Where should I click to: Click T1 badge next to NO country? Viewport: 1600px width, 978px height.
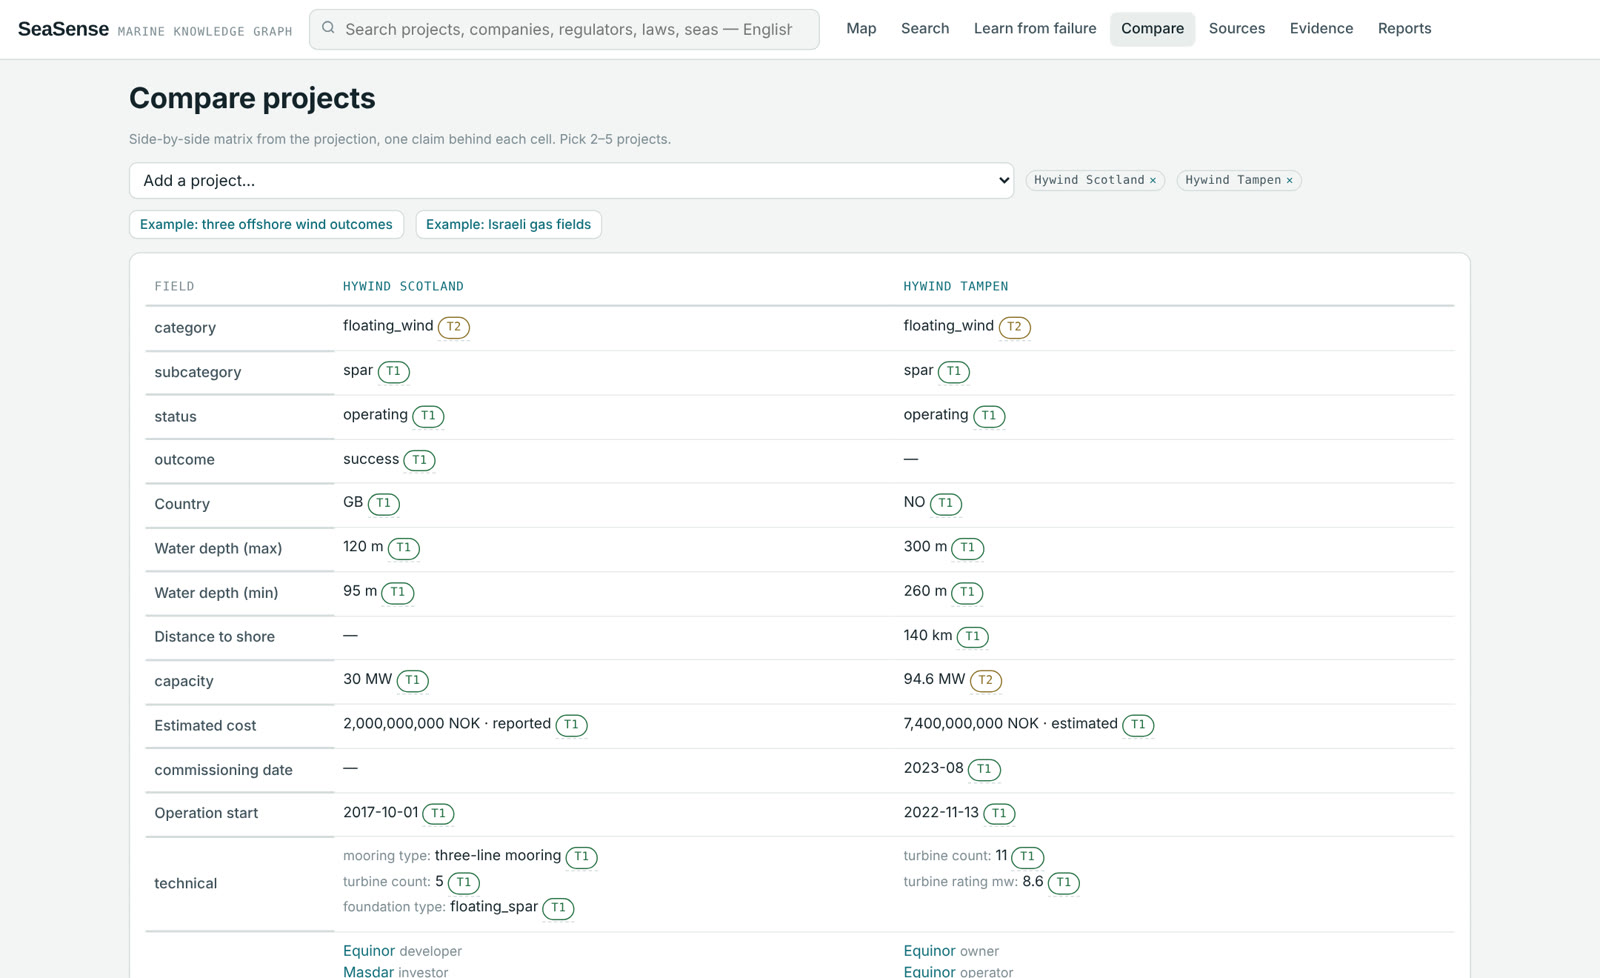(946, 503)
